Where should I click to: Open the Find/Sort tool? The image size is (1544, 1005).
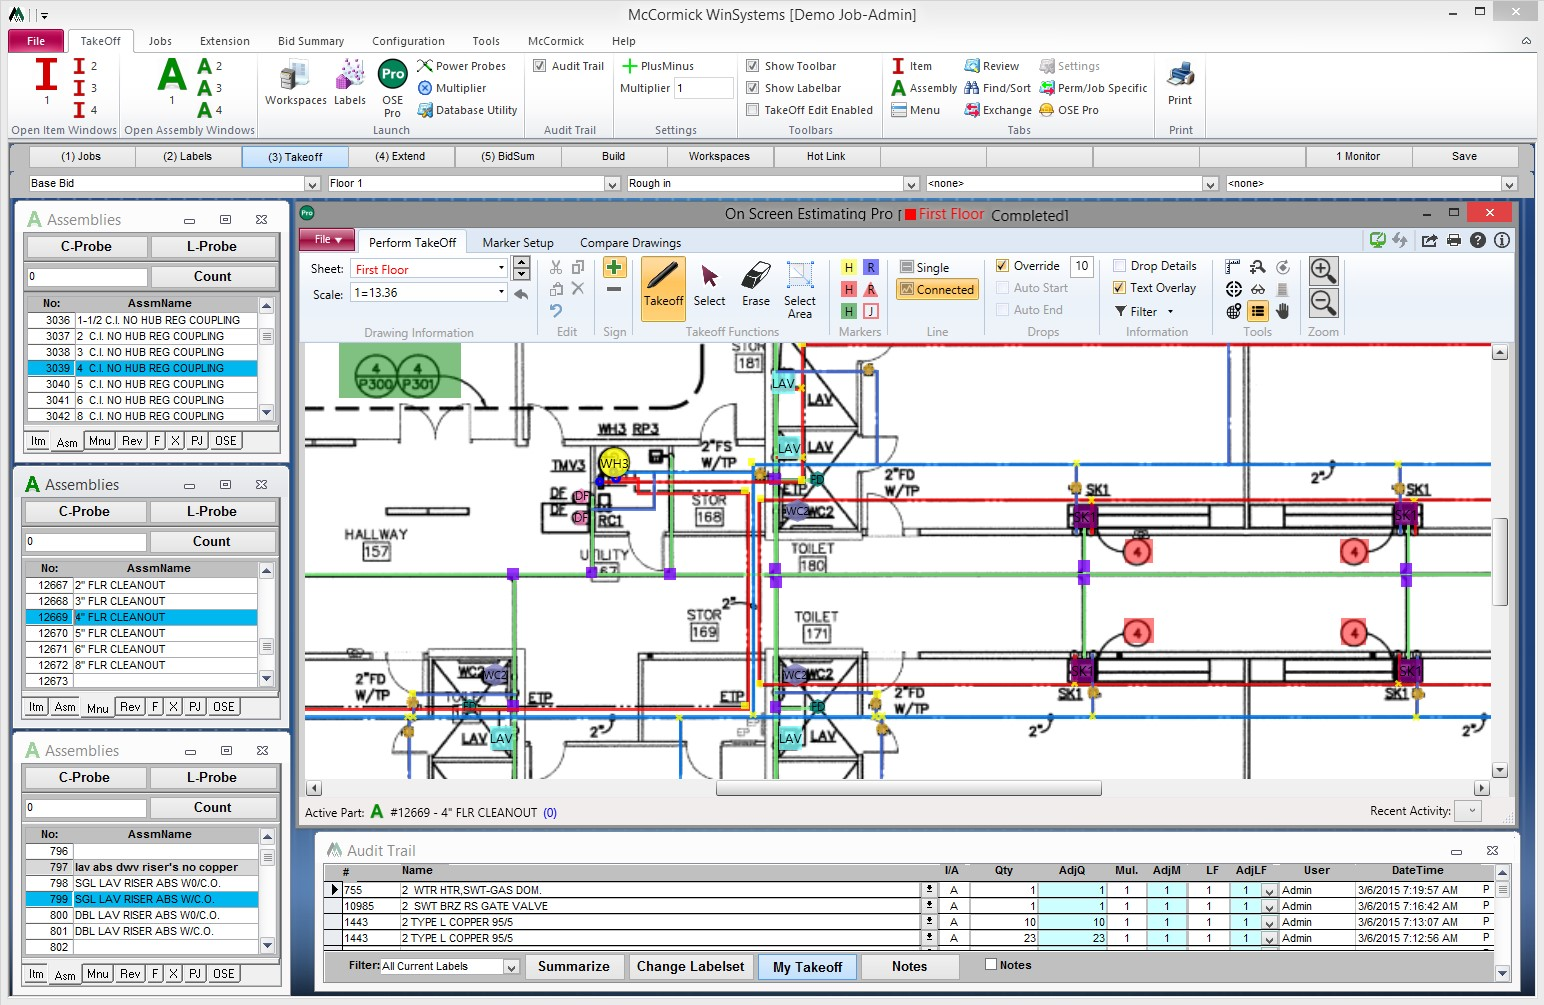click(x=997, y=88)
